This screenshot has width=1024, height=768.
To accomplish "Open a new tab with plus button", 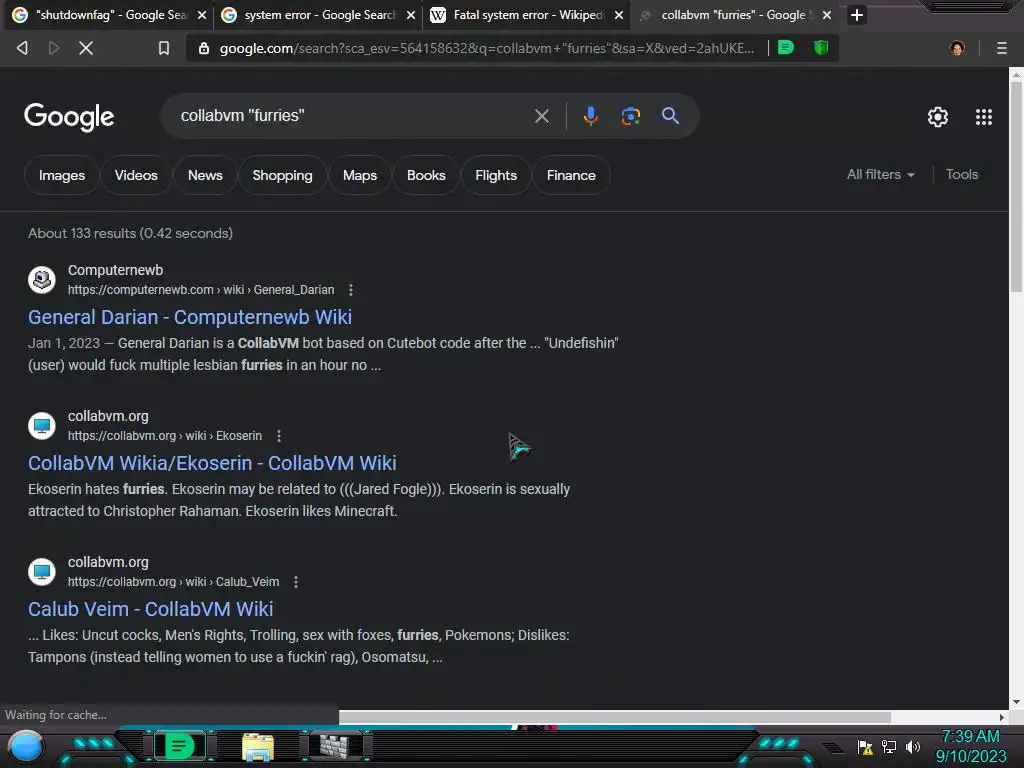I will click(x=857, y=15).
